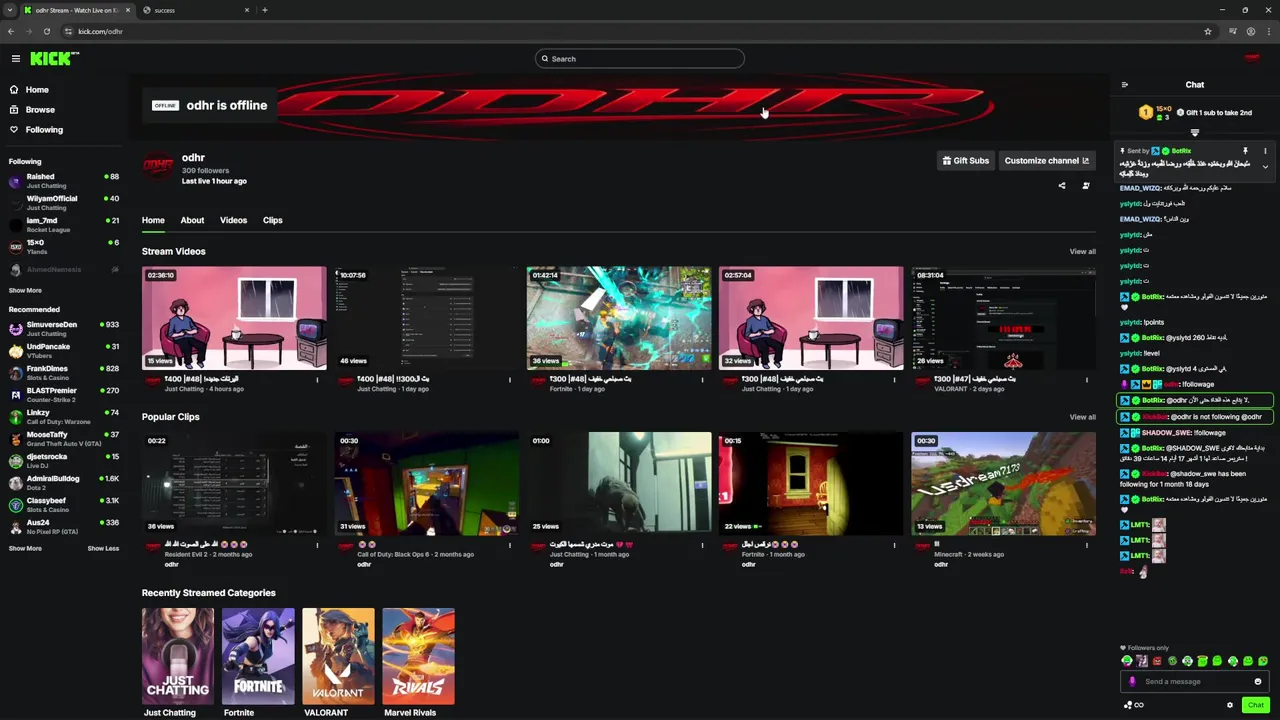Open chat settings gear icon
Image resolution: width=1280 pixels, height=720 pixels.
1230,705
